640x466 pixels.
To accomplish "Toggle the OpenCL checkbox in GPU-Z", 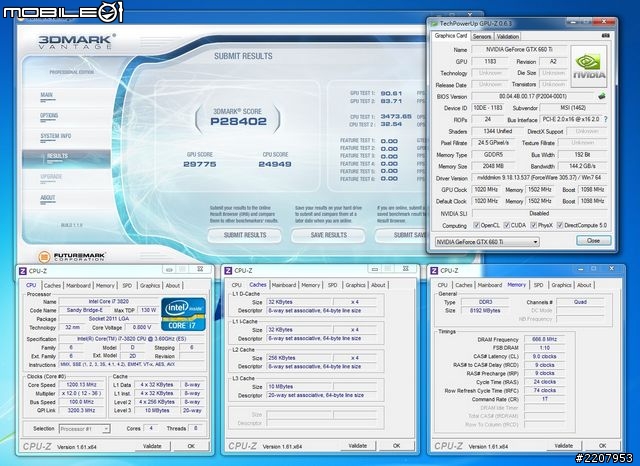I will 476,225.
